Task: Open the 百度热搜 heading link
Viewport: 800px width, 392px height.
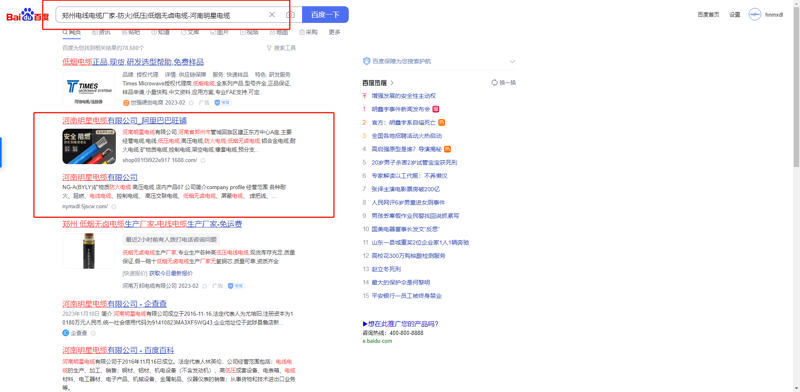Action: tap(378, 82)
